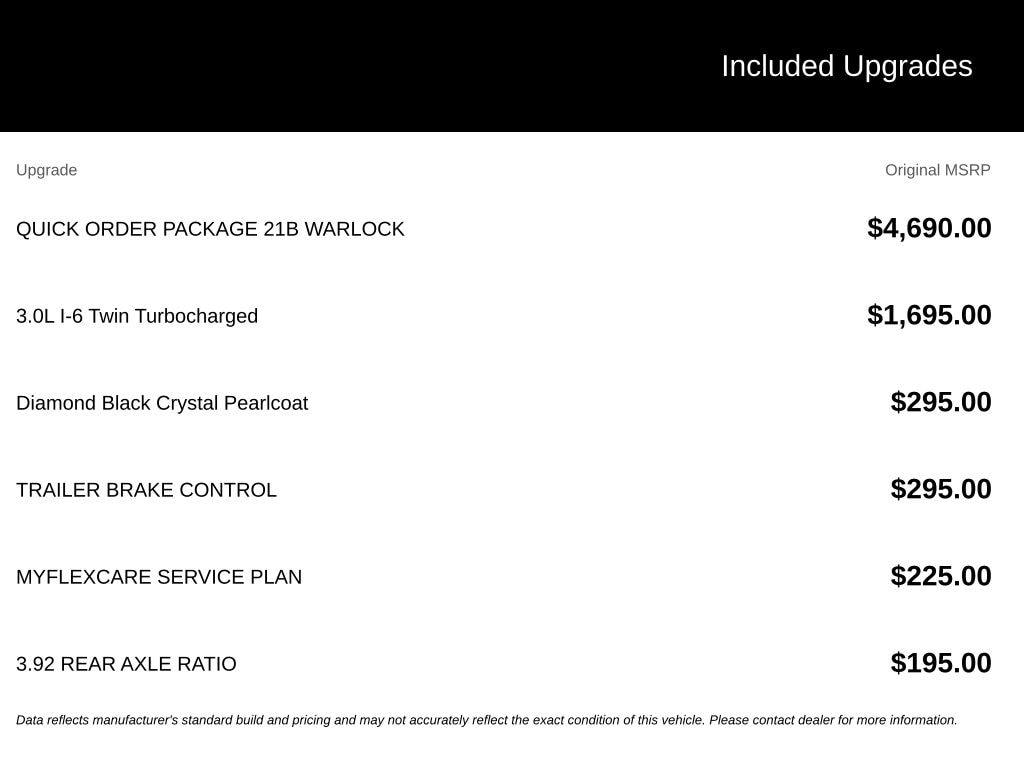Click the Included Upgrades heading

846,66
